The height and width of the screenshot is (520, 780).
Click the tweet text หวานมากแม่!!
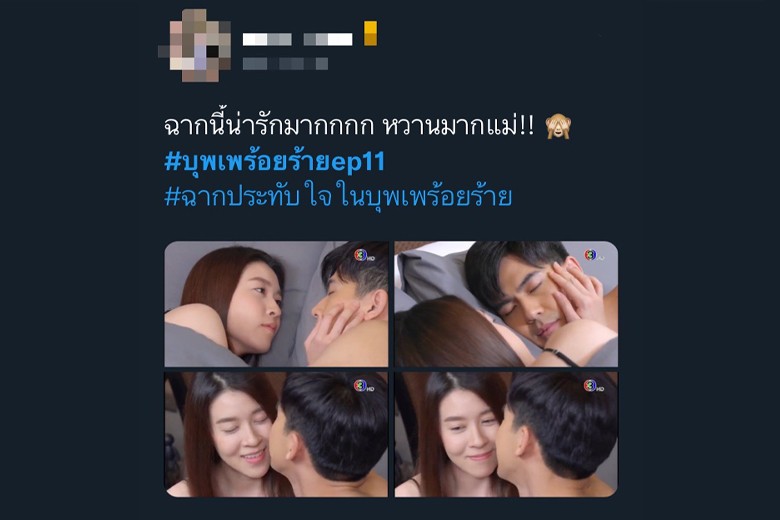click(458, 127)
